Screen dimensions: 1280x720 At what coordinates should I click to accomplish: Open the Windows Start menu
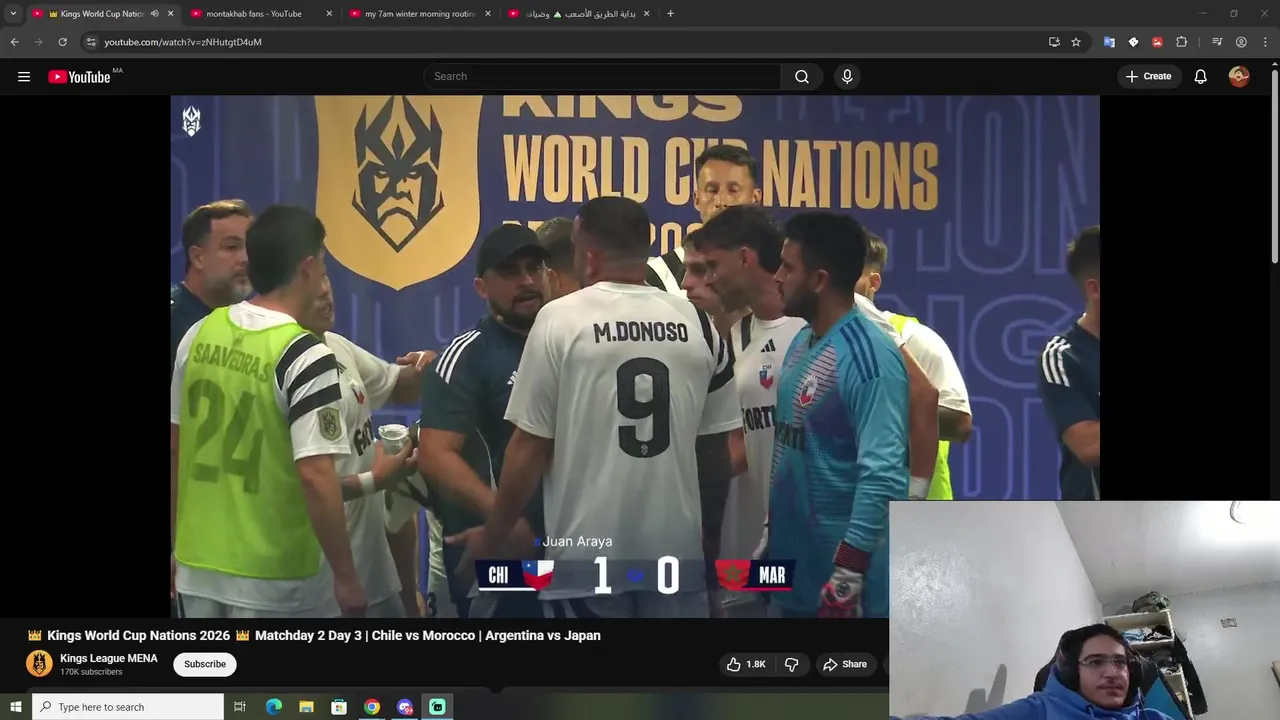point(15,707)
